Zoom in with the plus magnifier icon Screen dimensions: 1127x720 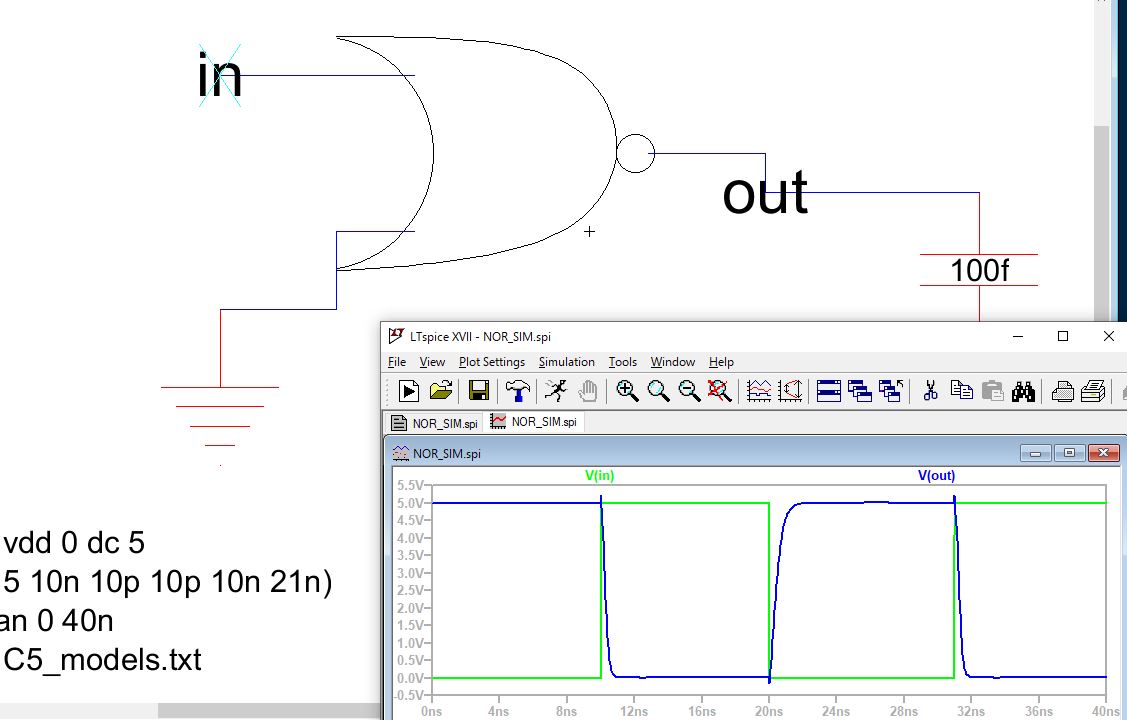tap(627, 391)
